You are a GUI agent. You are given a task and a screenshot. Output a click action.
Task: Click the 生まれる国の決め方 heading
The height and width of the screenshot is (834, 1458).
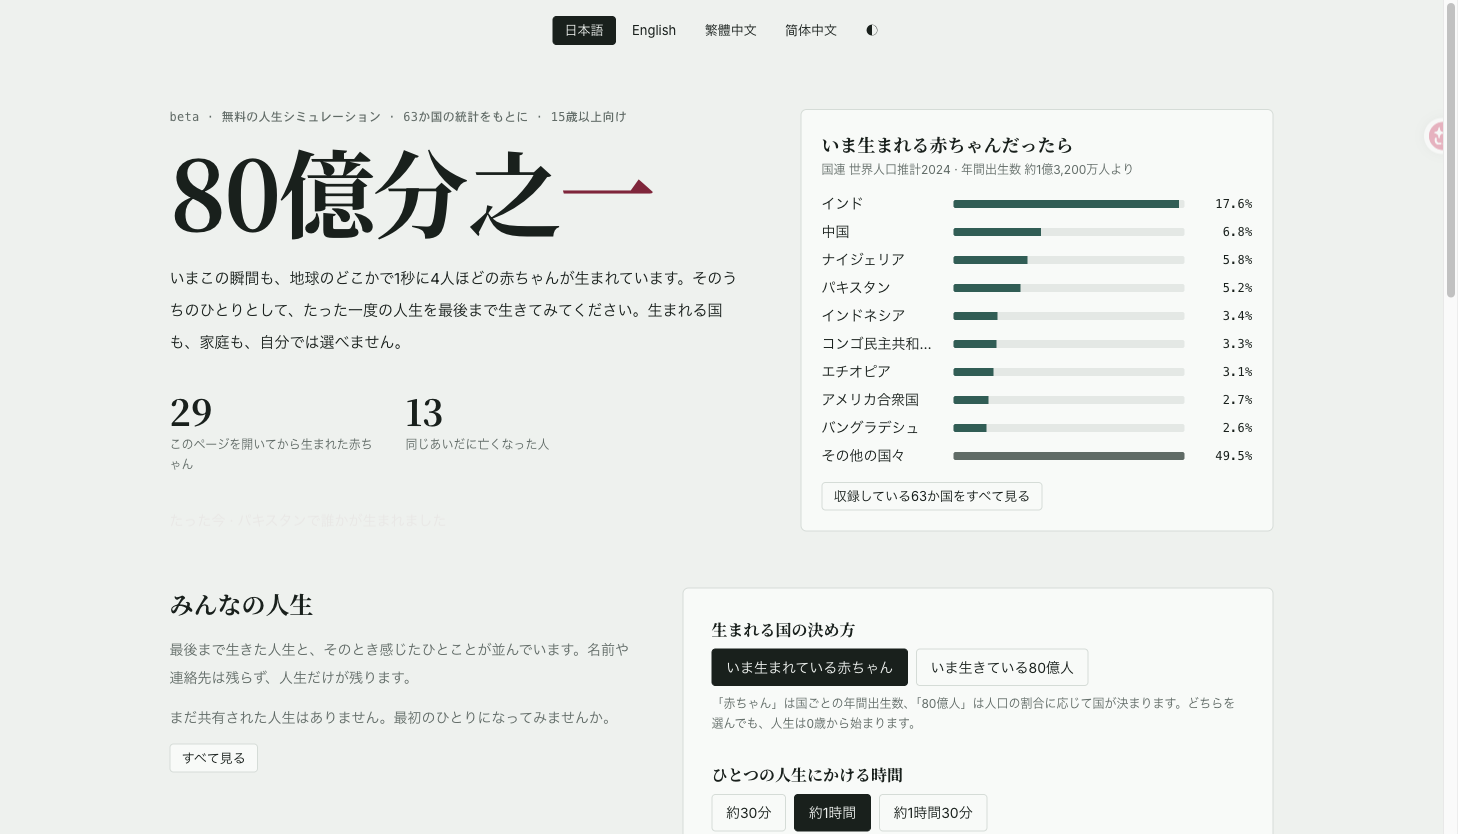[783, 630]
